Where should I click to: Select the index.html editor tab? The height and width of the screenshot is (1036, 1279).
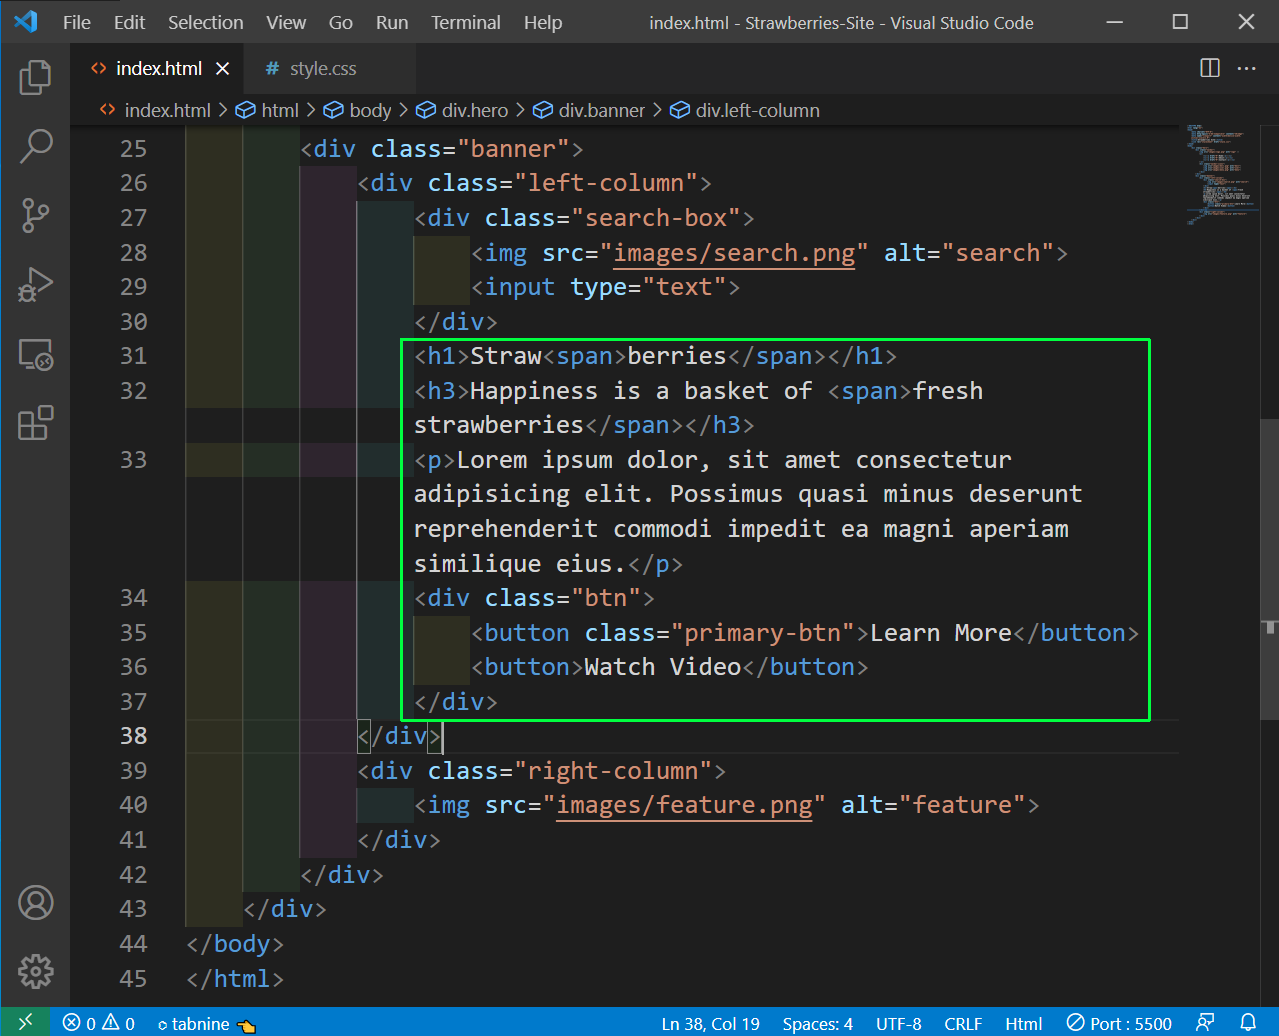pos(159,68)
